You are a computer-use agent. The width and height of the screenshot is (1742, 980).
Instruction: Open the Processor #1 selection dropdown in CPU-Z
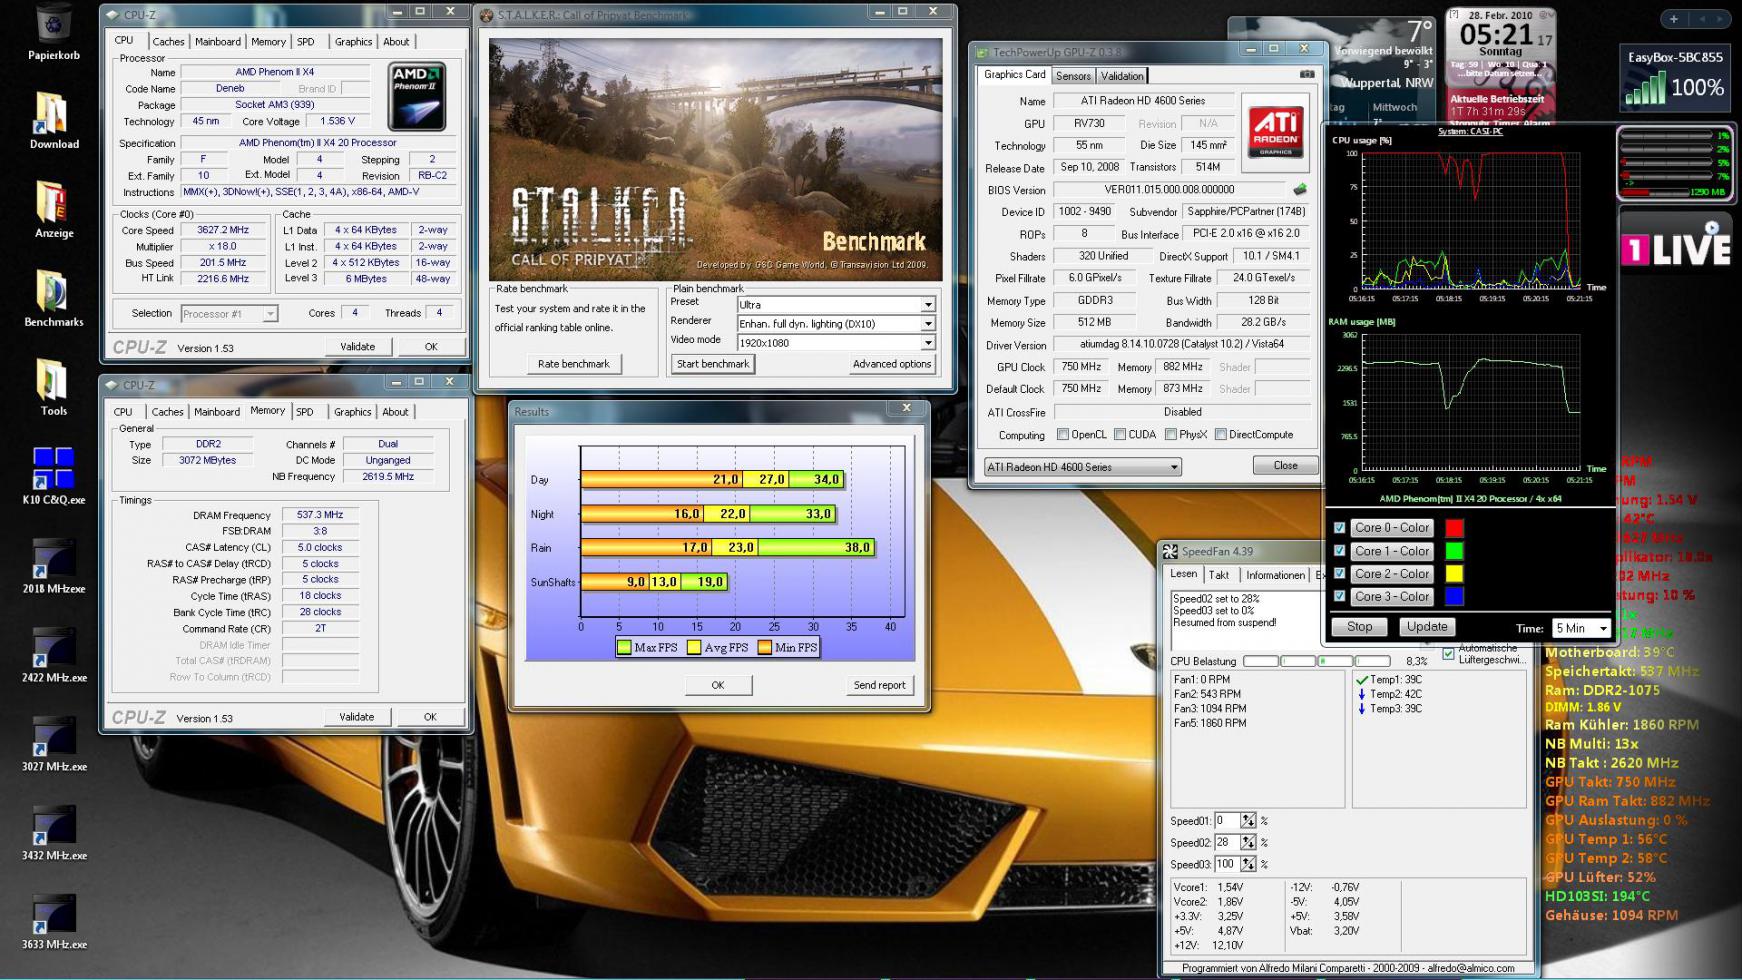point(229,314)
